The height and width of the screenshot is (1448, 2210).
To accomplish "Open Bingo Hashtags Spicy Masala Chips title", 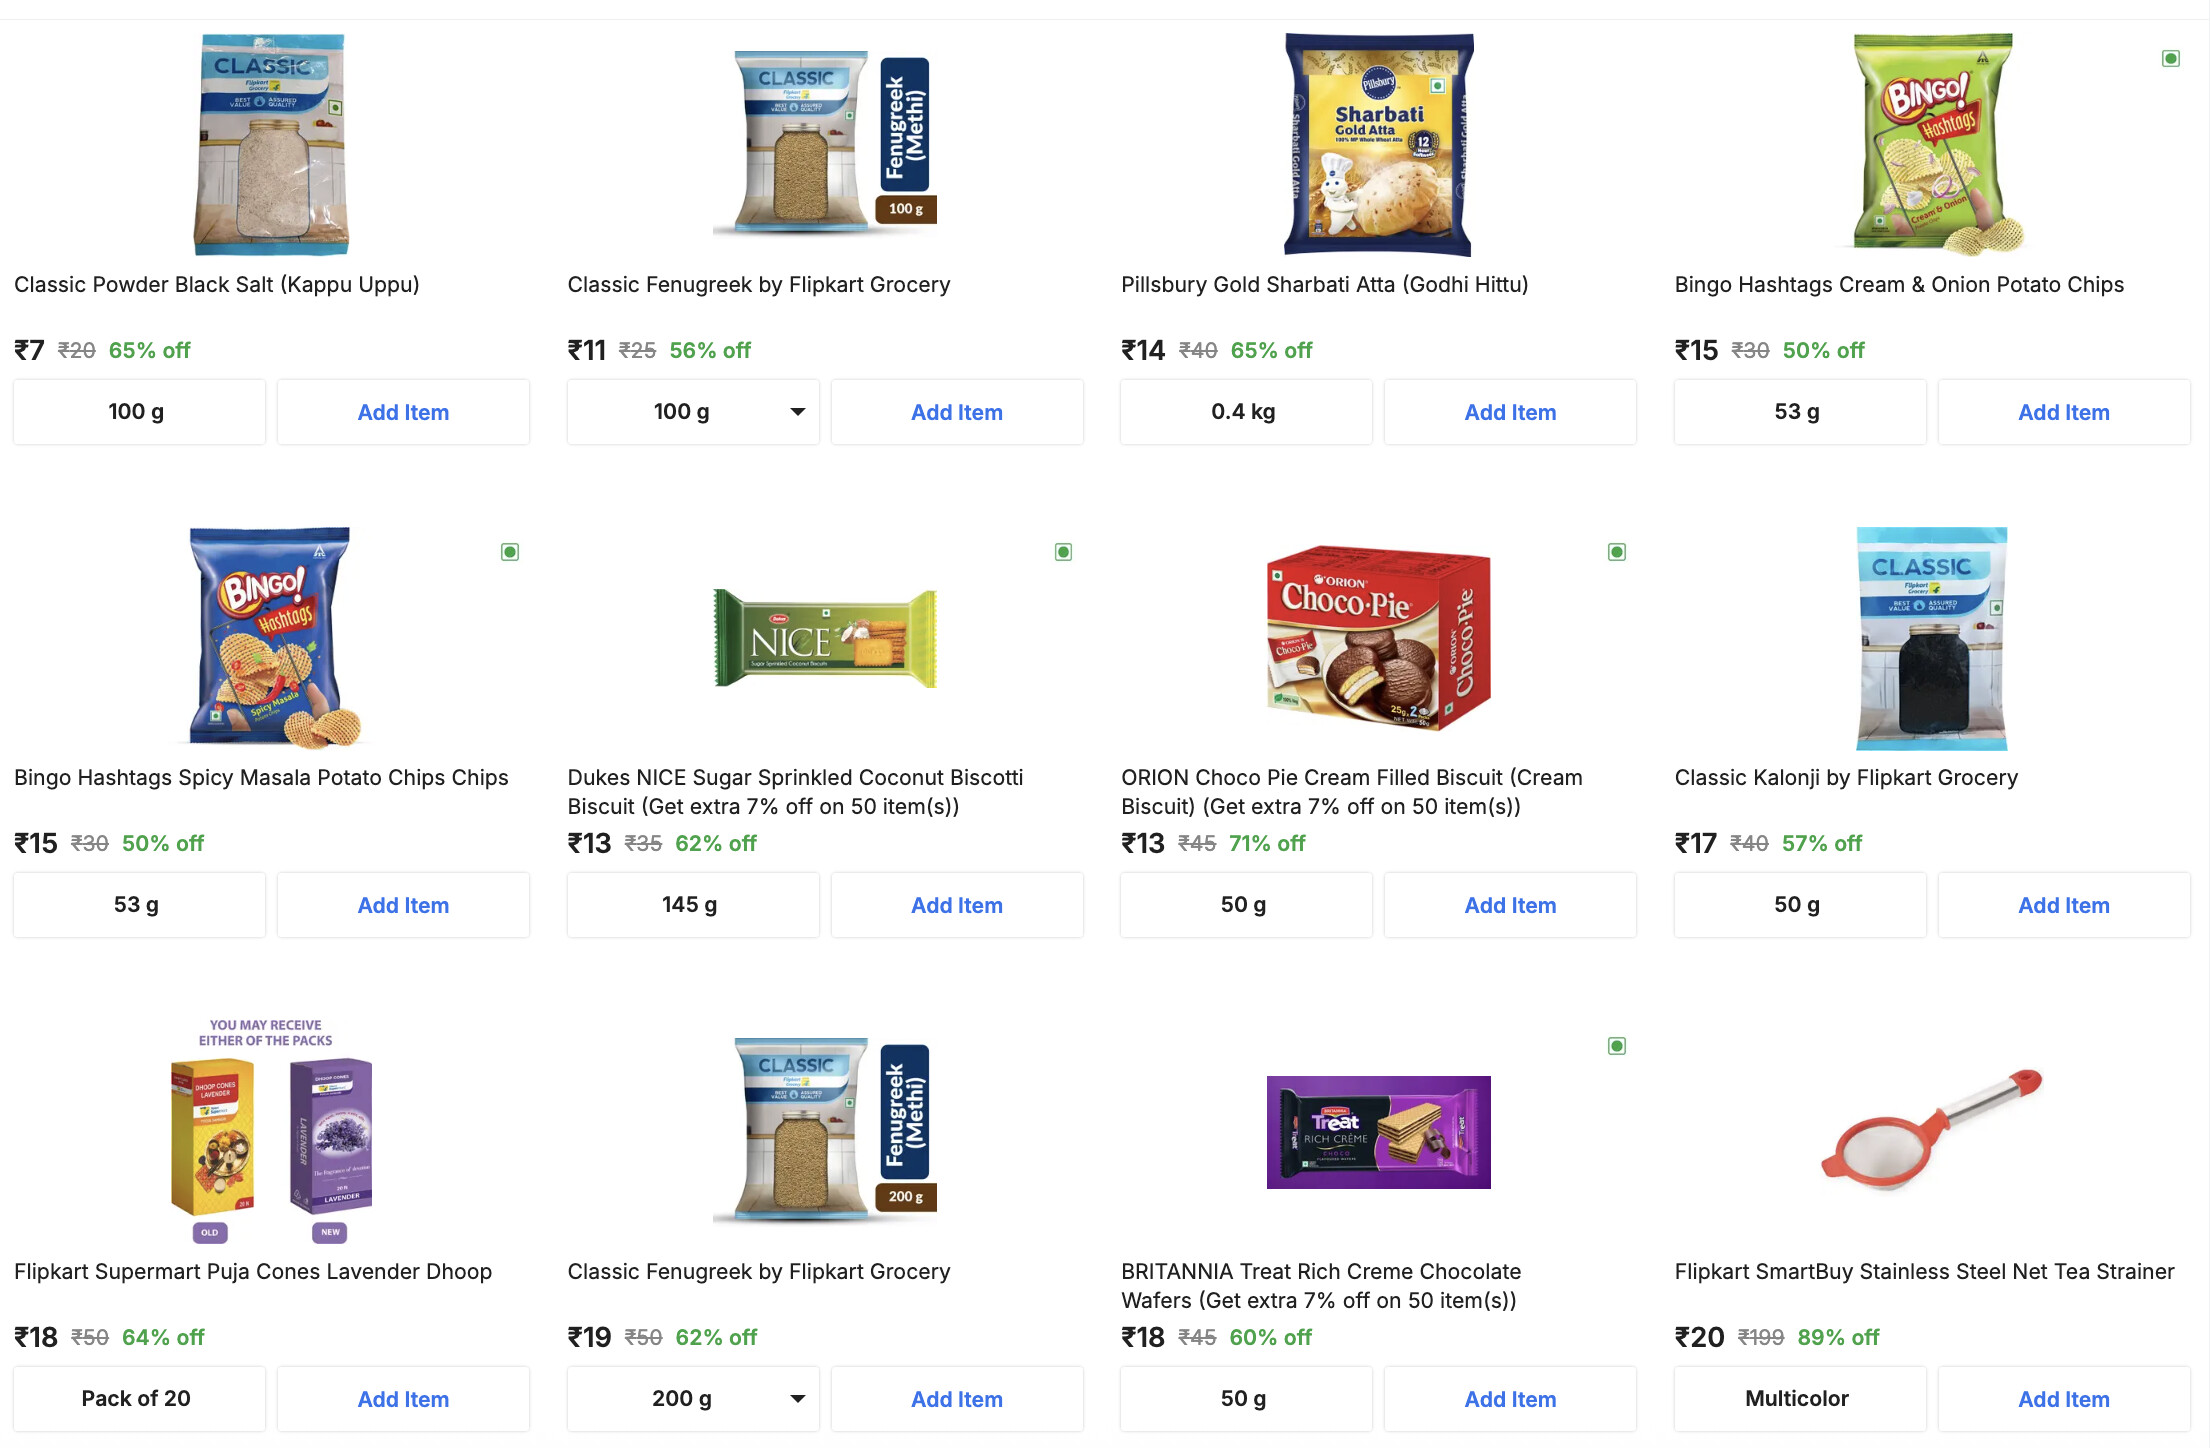I will [261, 778].
